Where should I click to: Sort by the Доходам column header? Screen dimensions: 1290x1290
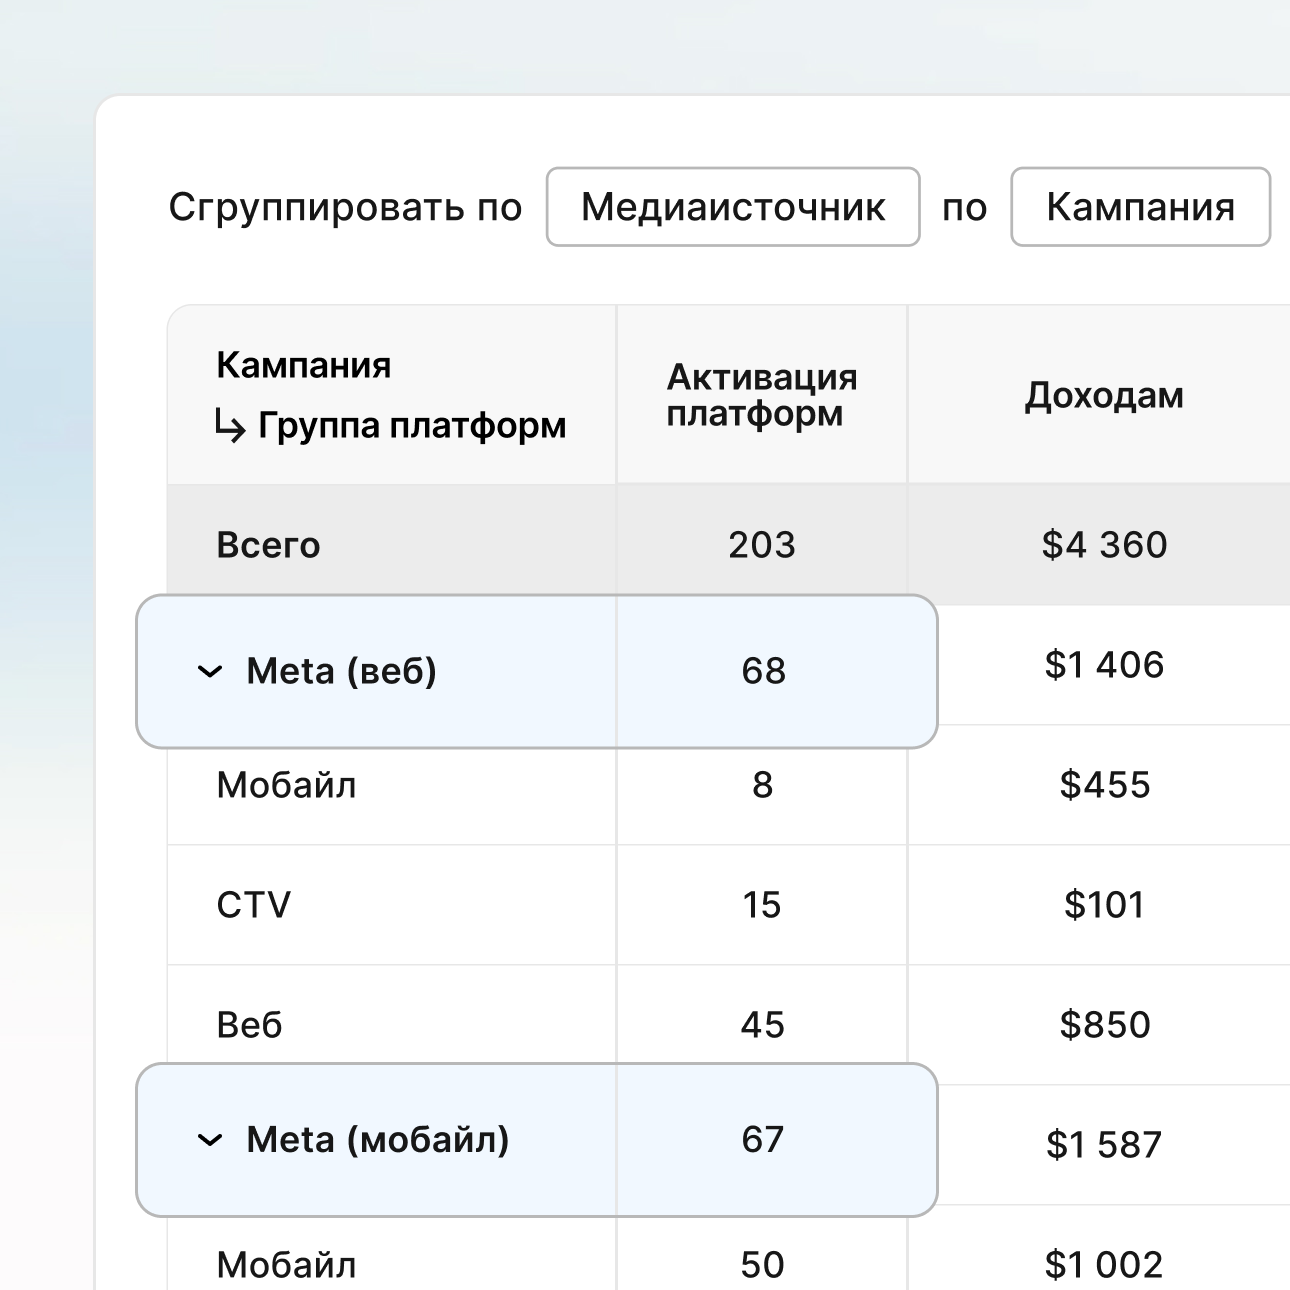pos(1103,396)
